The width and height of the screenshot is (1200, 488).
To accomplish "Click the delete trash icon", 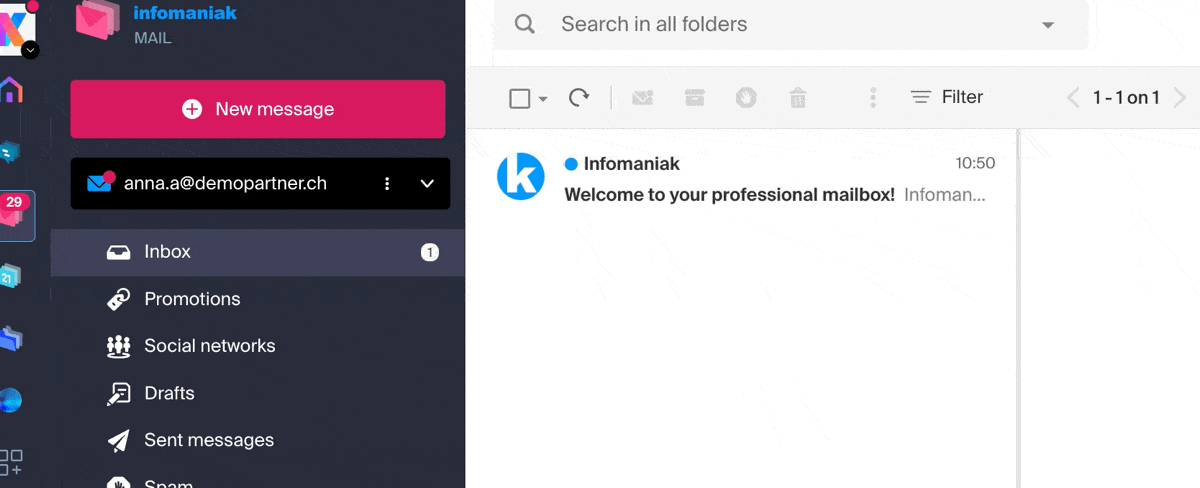I will pos(797,97).
